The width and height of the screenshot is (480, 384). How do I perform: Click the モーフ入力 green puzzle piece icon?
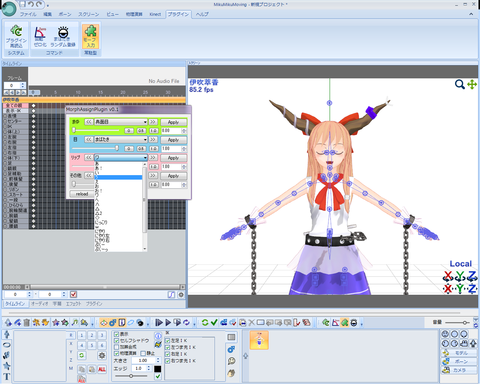tap(90, 36)
